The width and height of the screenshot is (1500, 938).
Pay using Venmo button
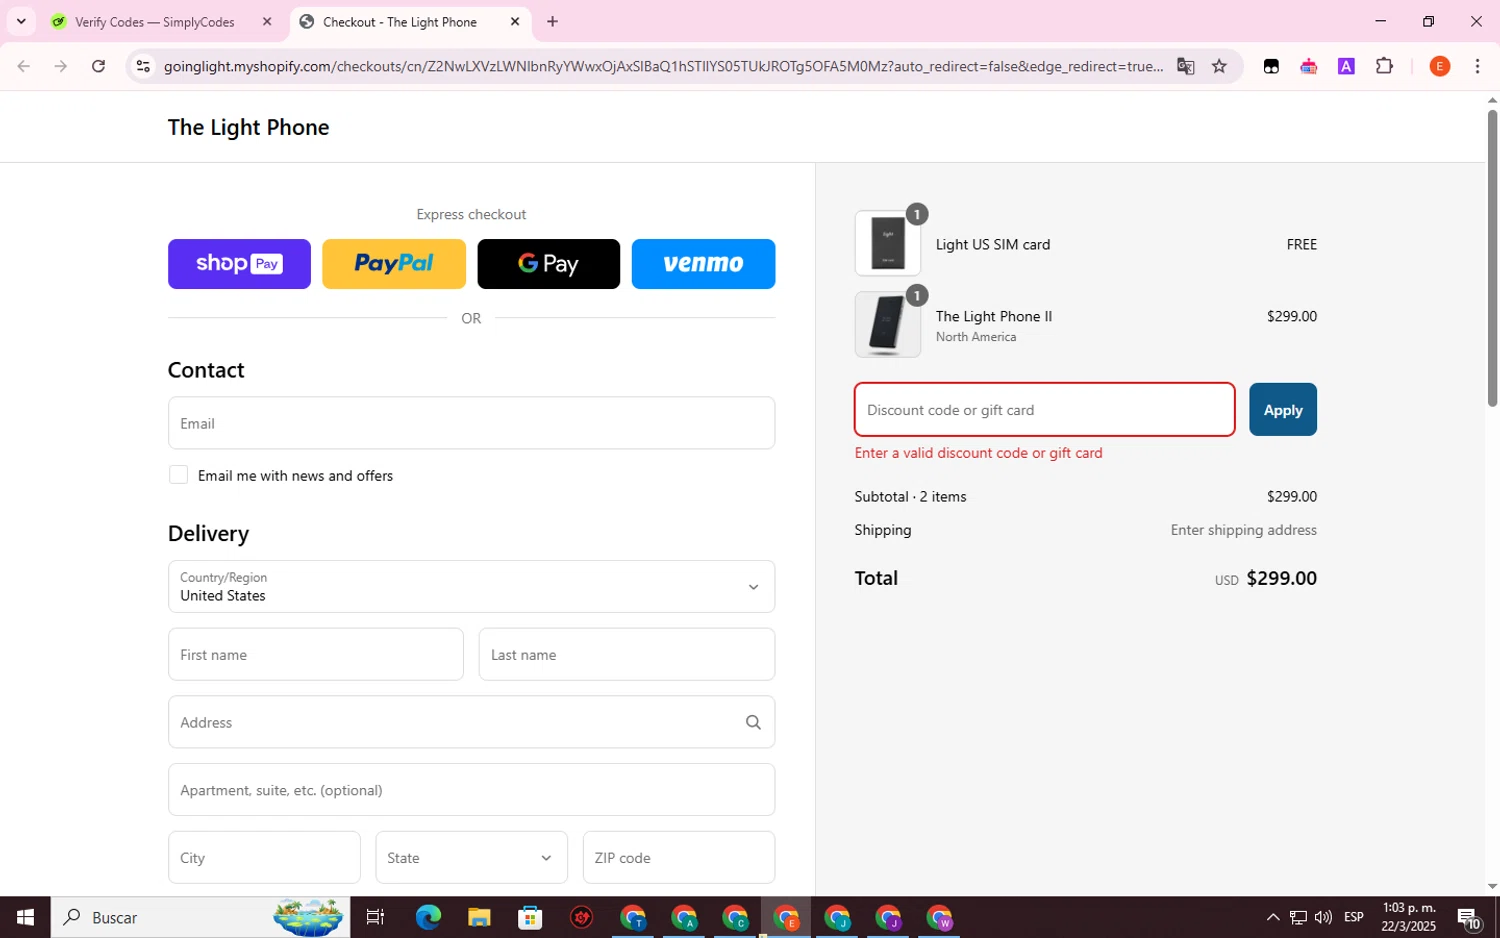click(x=703, y=264)
